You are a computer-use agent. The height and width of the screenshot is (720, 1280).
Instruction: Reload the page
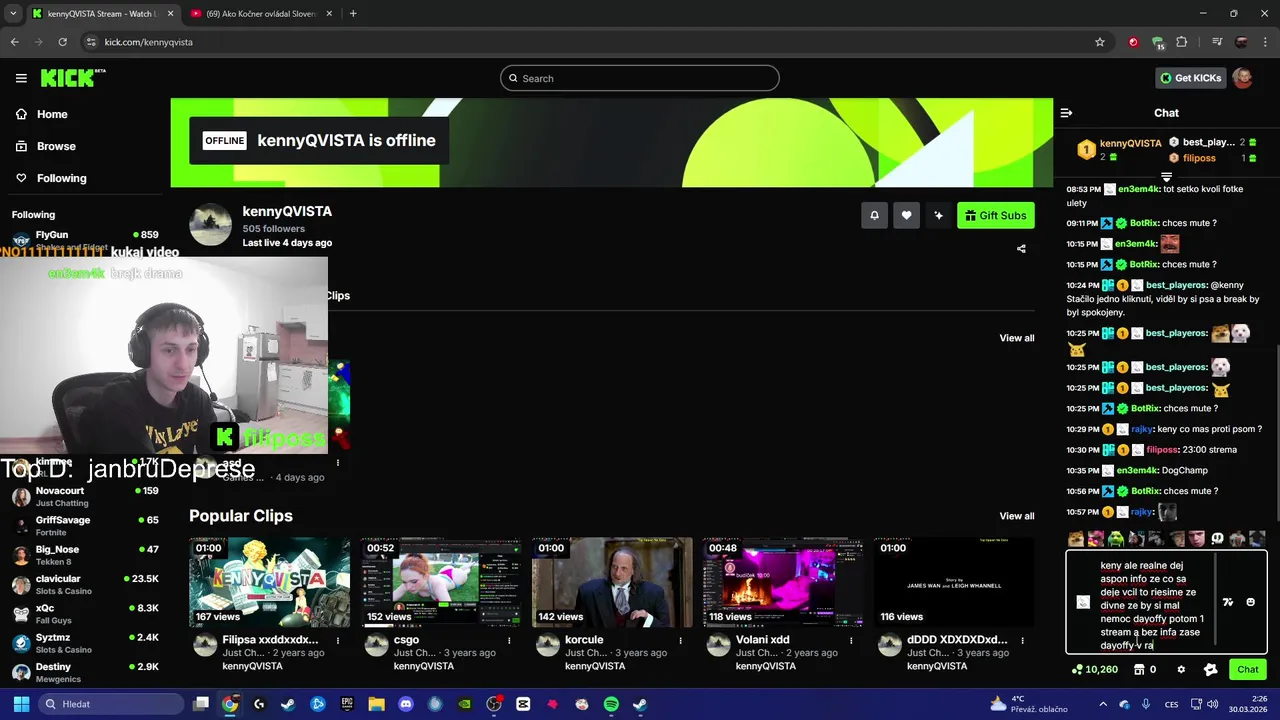click(x=62, y=42)
